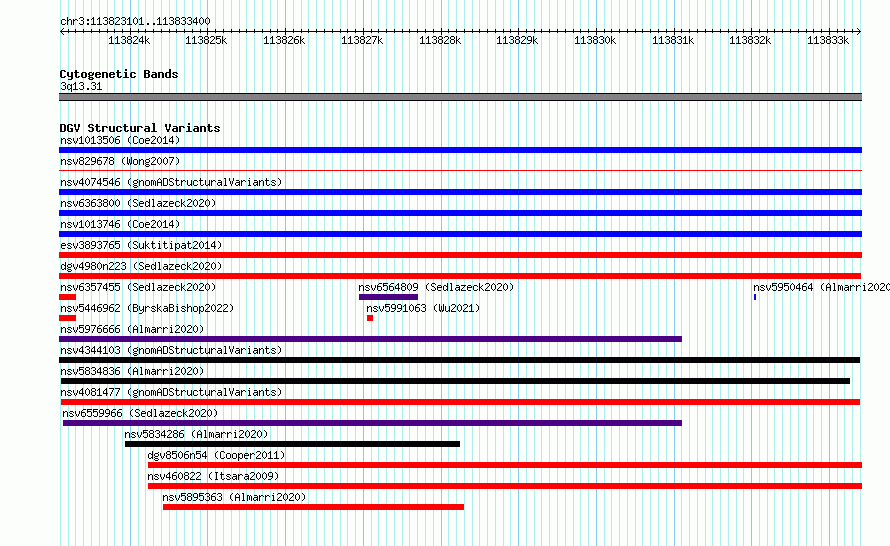Click the dgv4980n223 (Sedlazeck2020) label
The height and width of the screenshot is (546, 890).
(x=141, y=266)
